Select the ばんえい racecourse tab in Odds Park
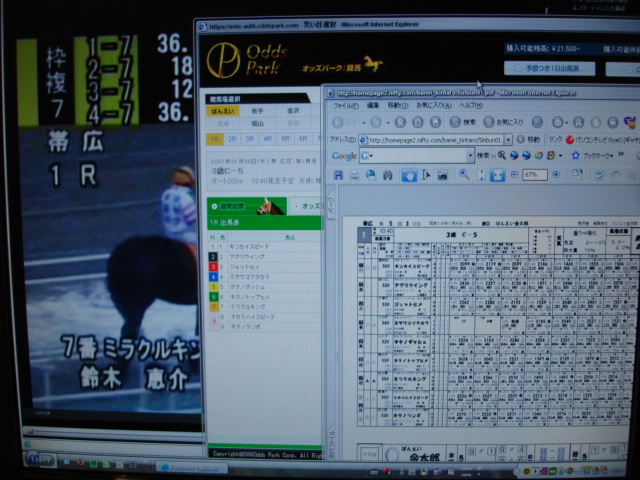 [223, 111]
